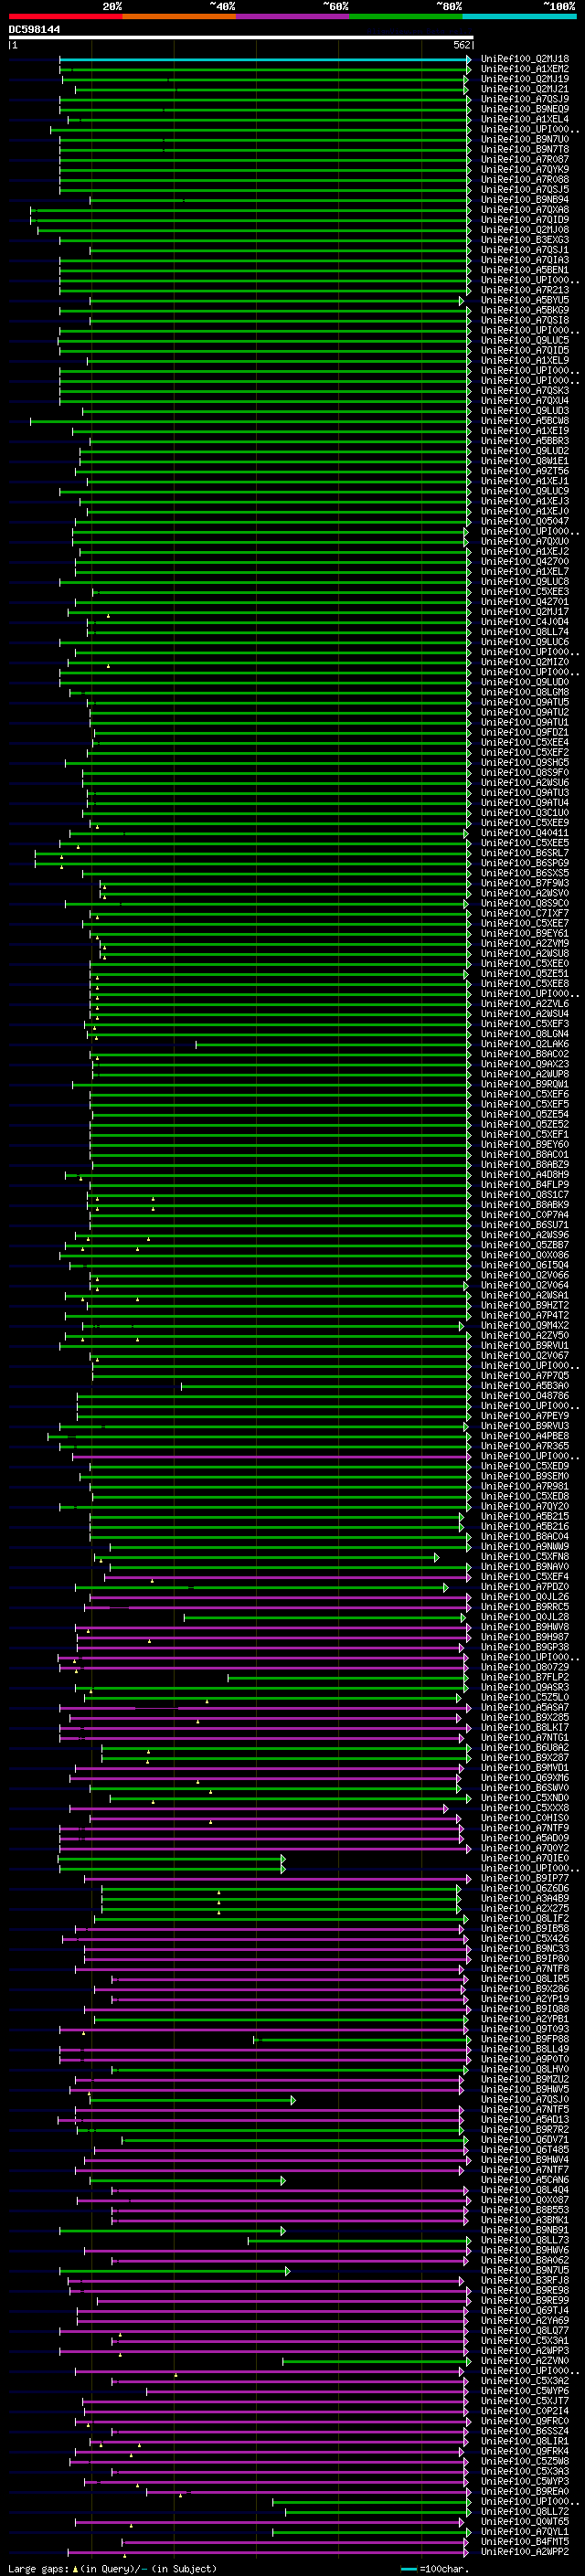Screen dimensions: 585x2576
Task: Open hit UniRef100_B9SEM0
Action: [525, 1476]
